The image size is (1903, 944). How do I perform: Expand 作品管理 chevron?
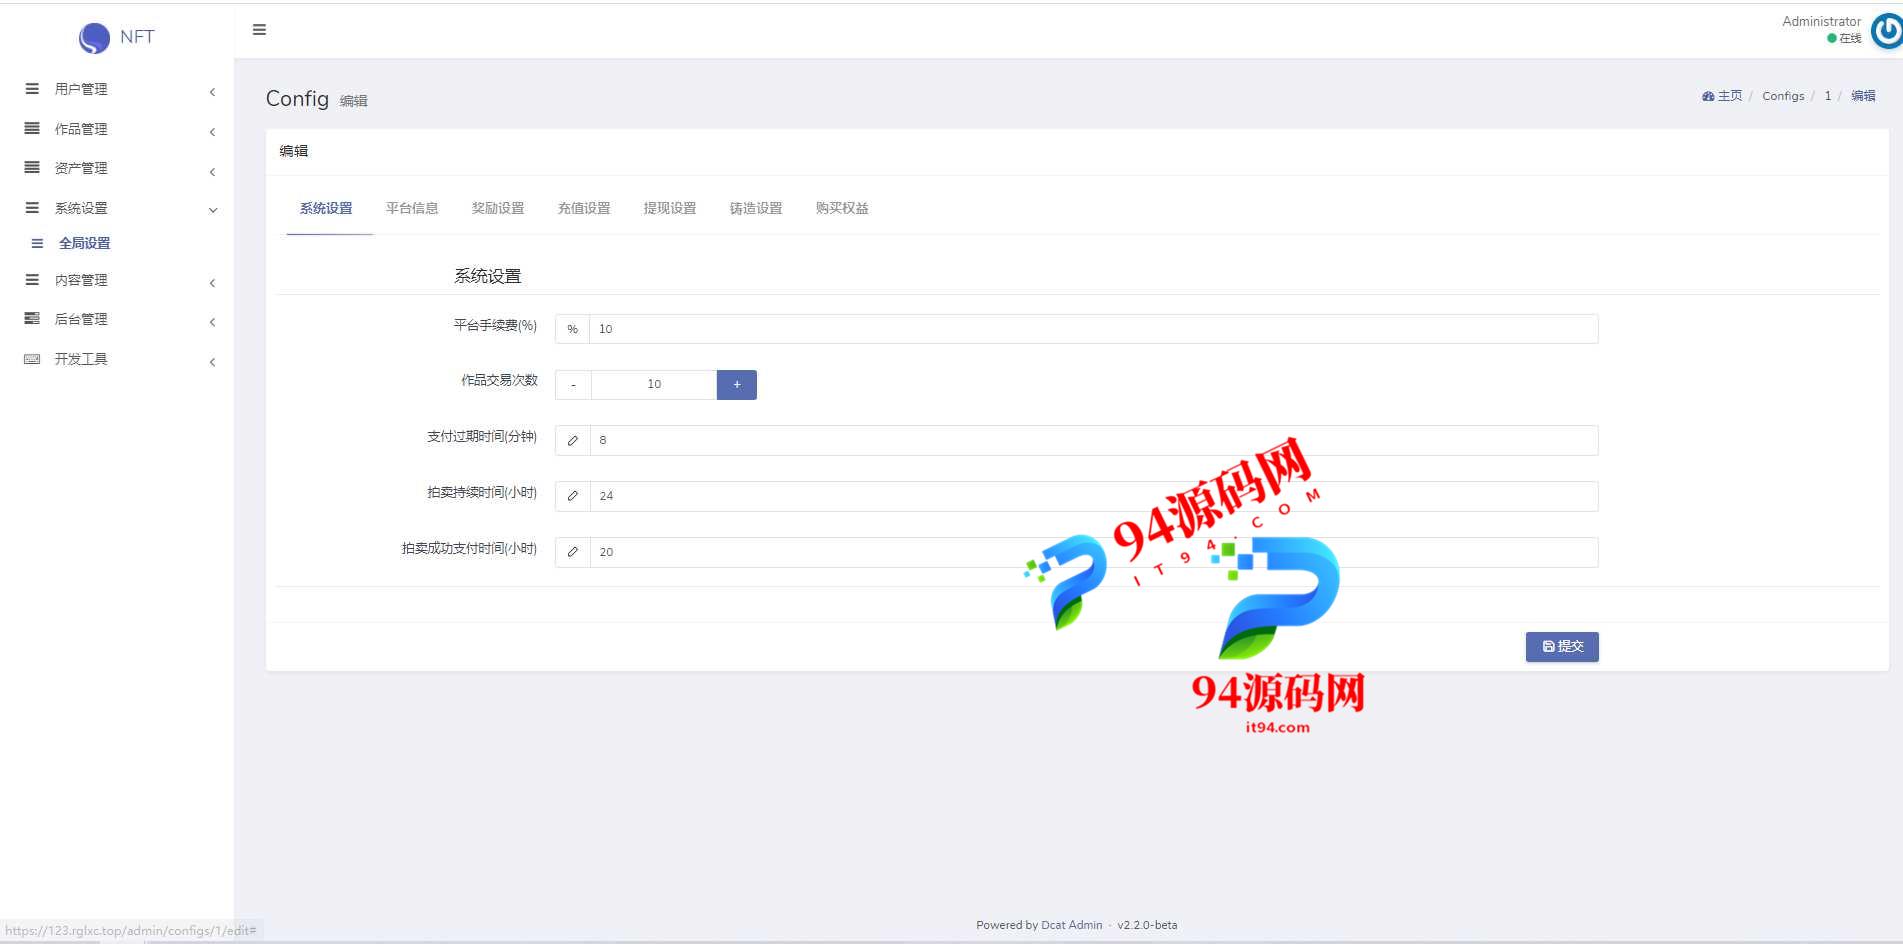point(212,132)
